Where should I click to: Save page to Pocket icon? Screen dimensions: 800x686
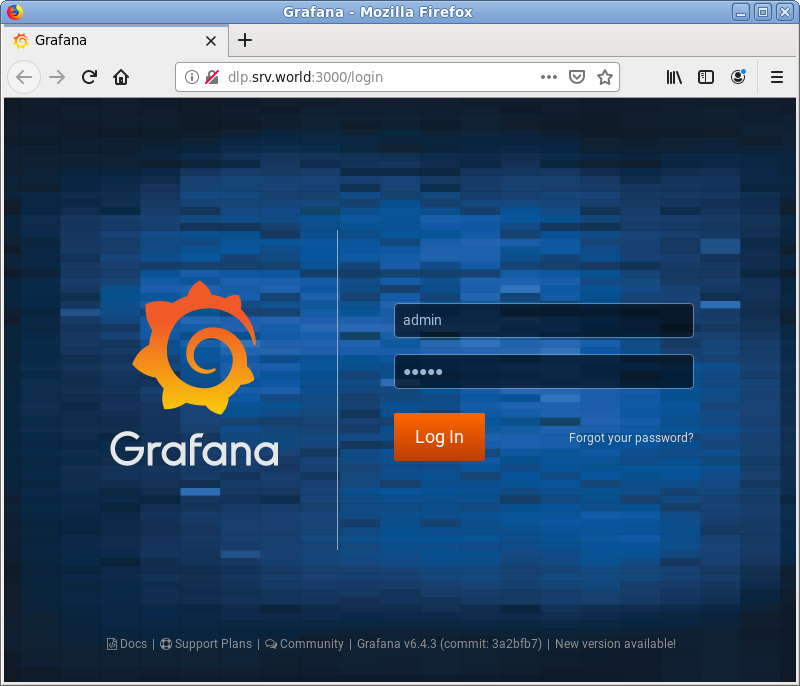(577, 77)
